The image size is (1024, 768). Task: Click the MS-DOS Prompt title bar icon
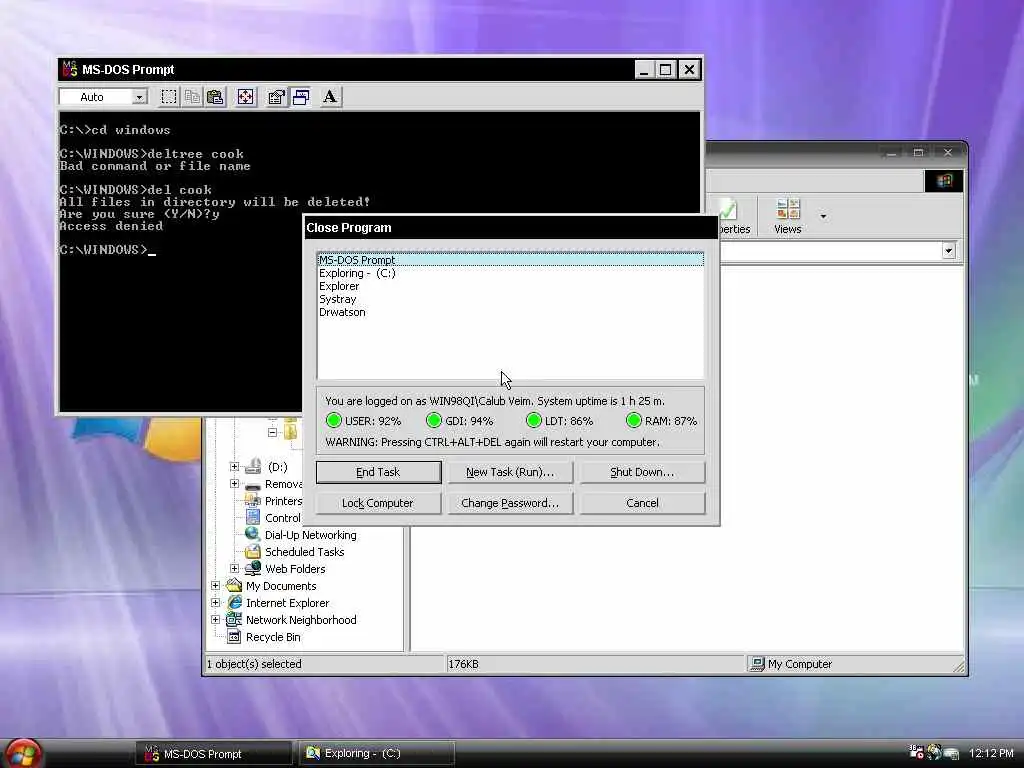click(70, 69)
